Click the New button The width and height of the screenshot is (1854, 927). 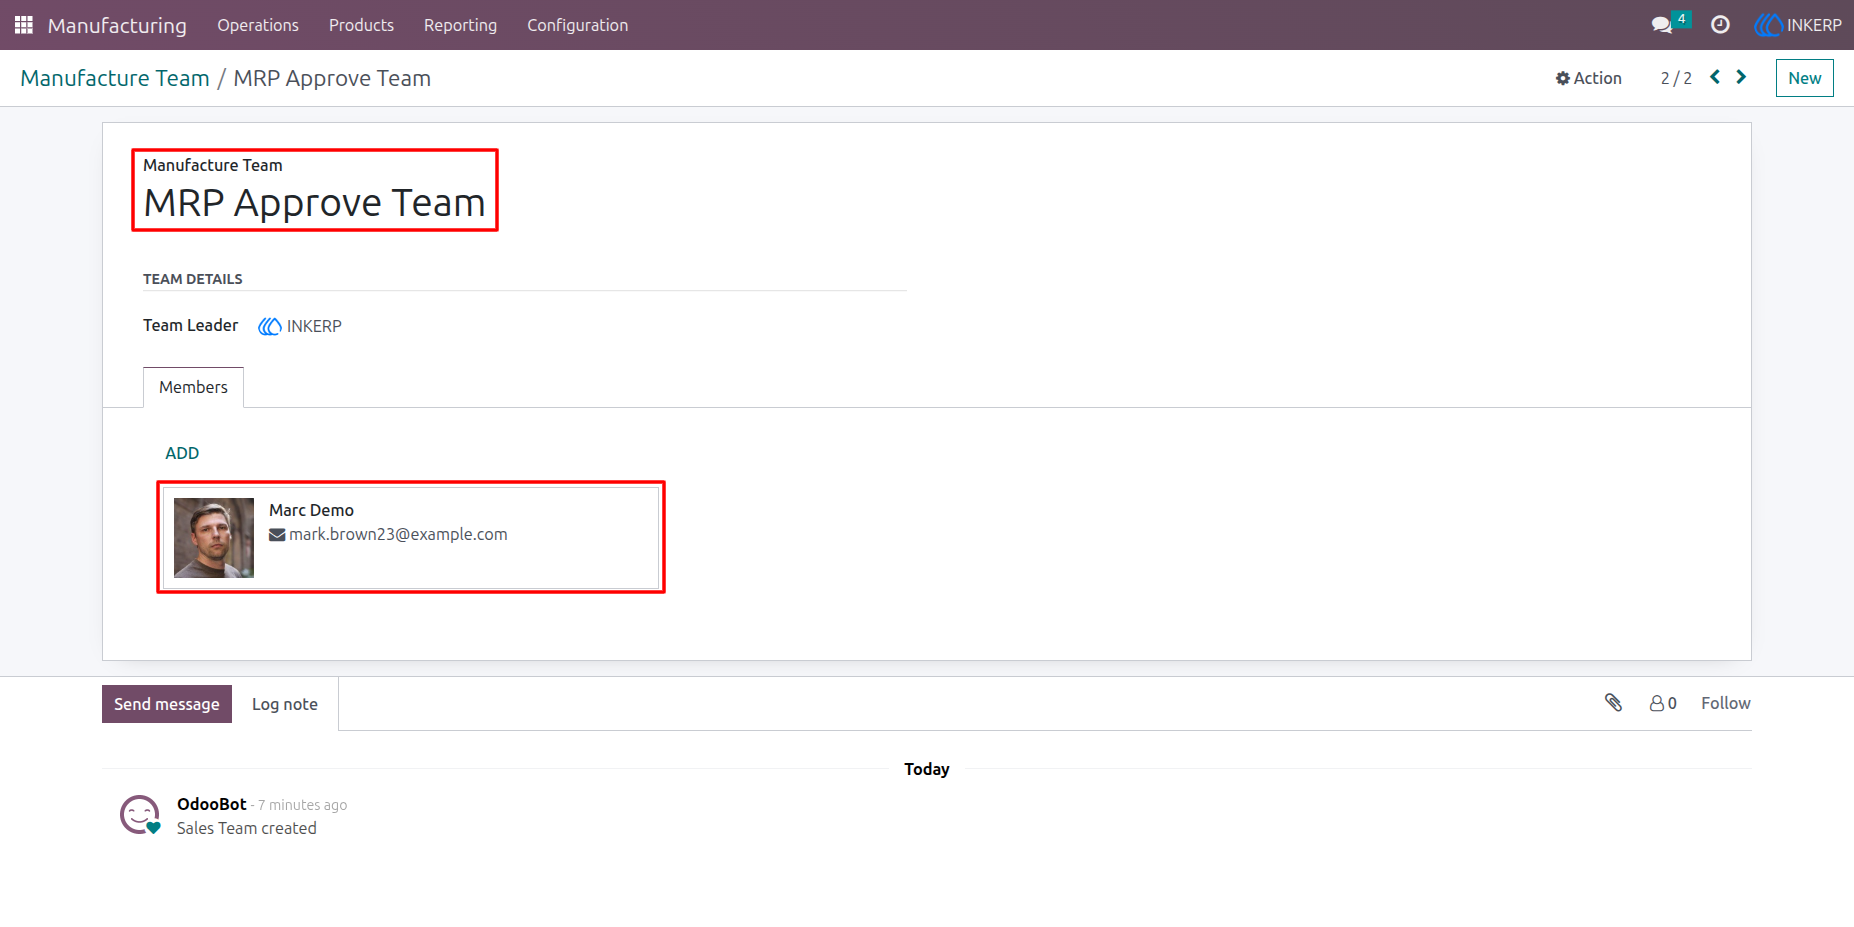(x=1804, y=78)
